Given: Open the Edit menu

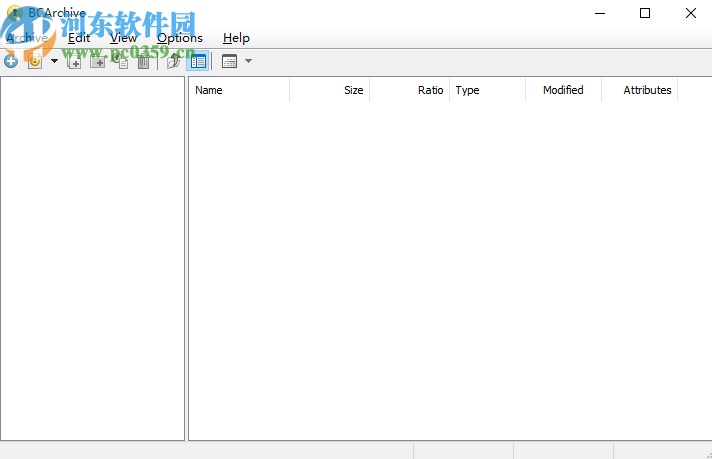Looking at the screenshot, I should click(79, 38).
